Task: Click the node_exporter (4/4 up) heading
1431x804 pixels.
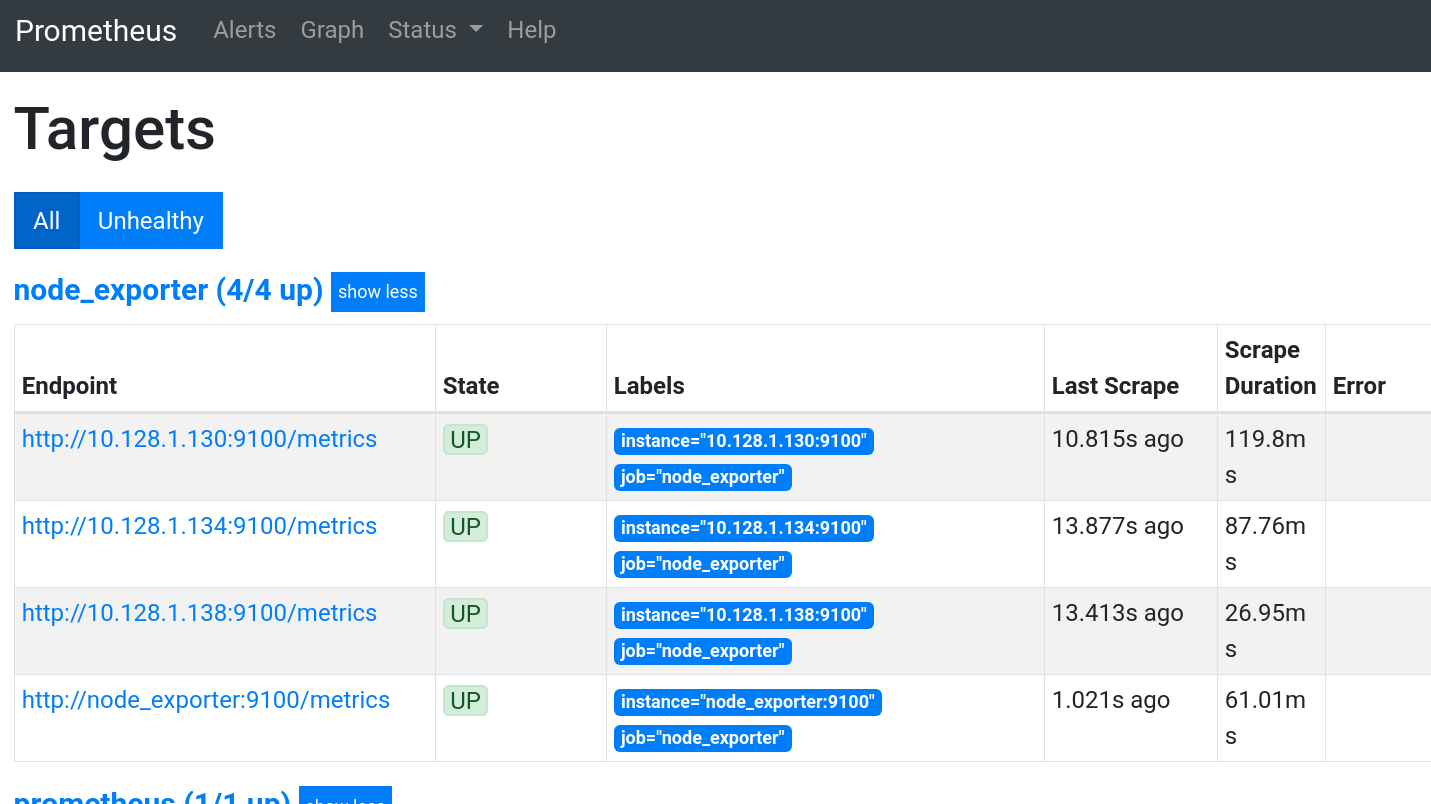Action: pos(168,290)
